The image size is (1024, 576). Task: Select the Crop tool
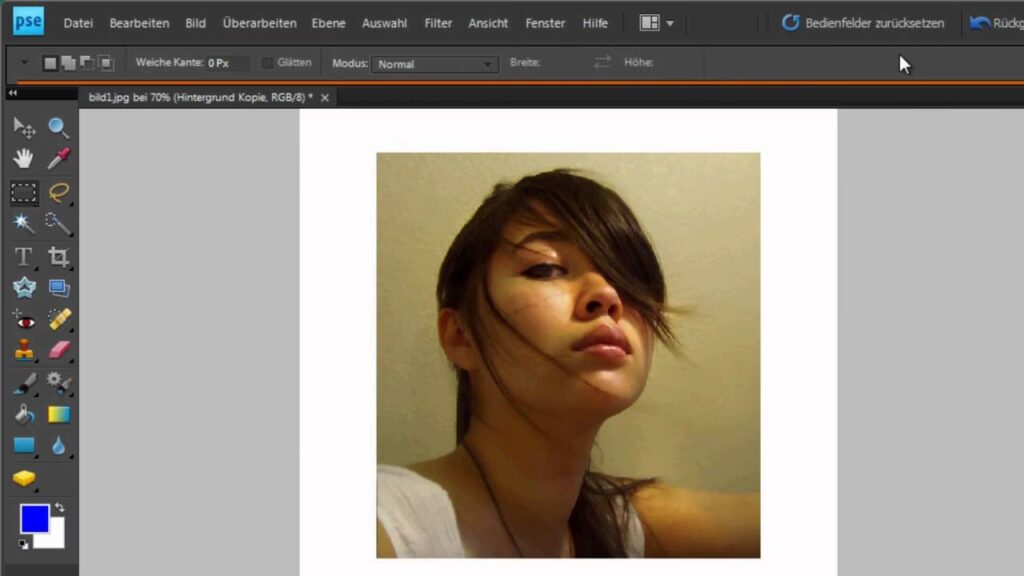pyautogui.click(x=59, y=257)
